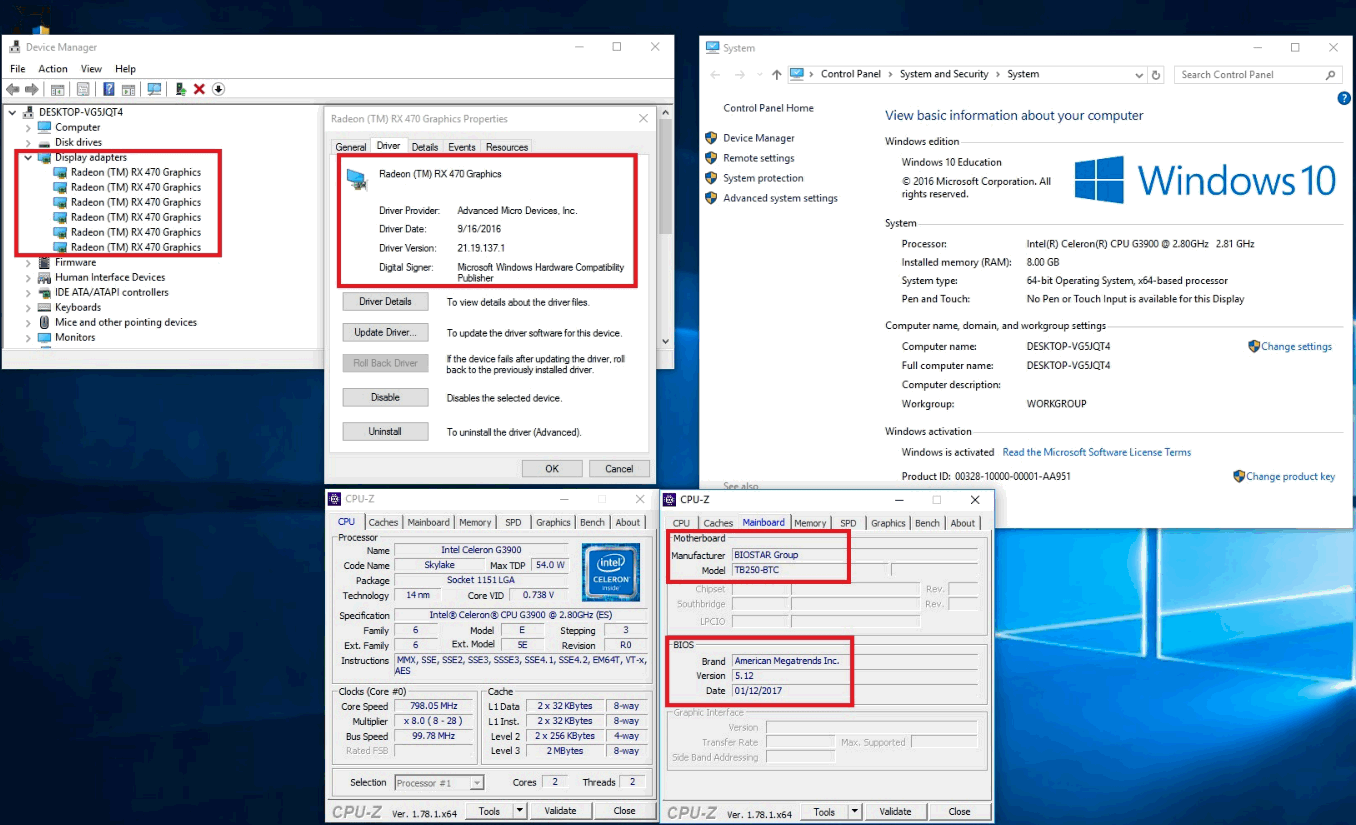Collapse the Display adapters category arrow
The width and height of the screenshot is (1356, 825).
(28, 157)
